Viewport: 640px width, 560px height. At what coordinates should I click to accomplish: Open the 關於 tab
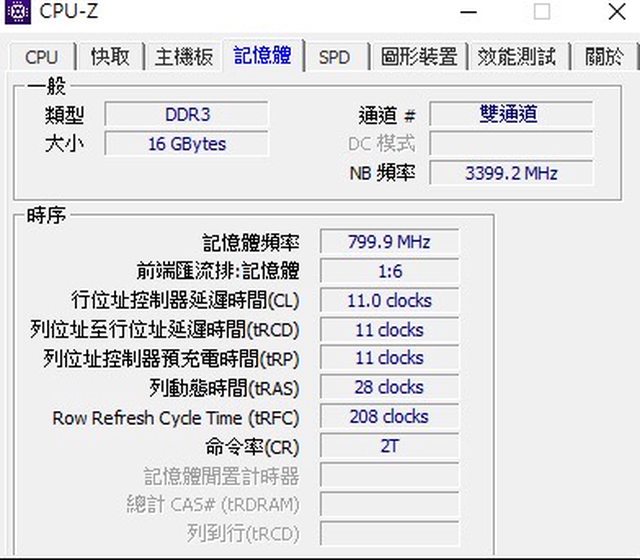coord(604,57)
